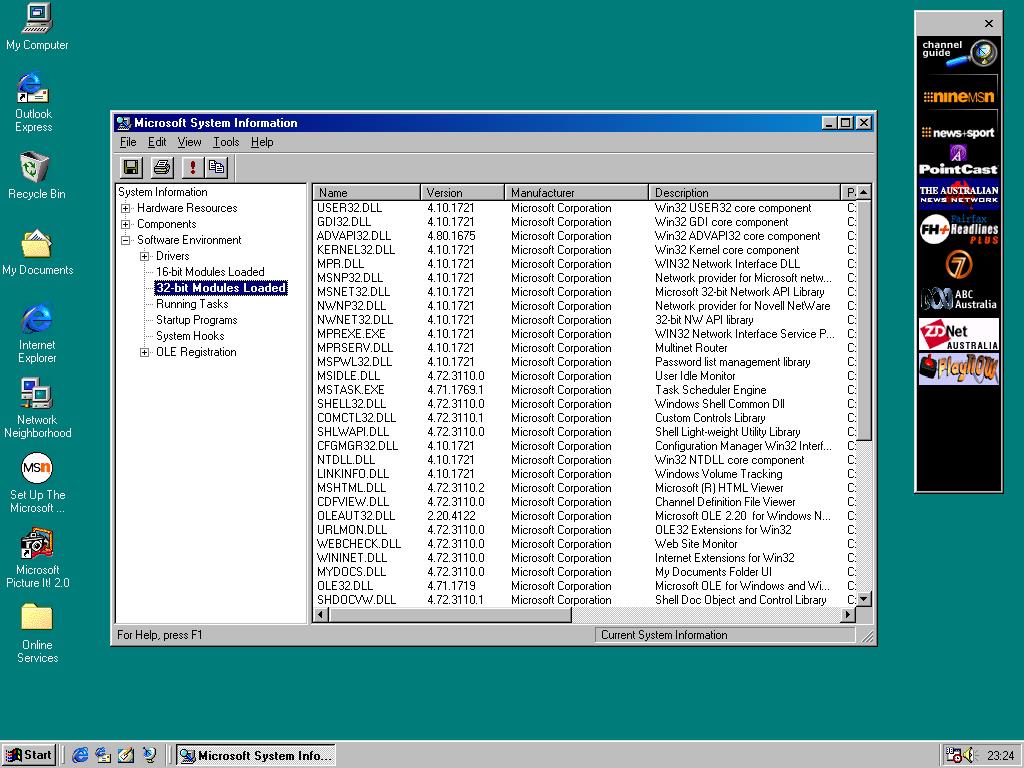Close the channel bar
Viewport: 1024px width, 768px height.
pos(989,24)
